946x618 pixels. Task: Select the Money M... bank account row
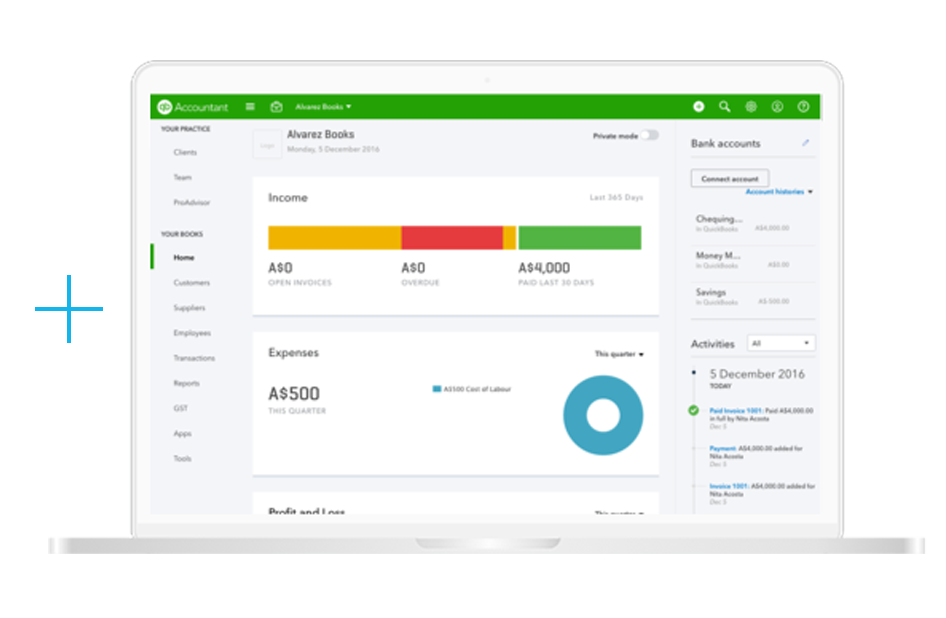pyautogui.click(x=753, y=260)
